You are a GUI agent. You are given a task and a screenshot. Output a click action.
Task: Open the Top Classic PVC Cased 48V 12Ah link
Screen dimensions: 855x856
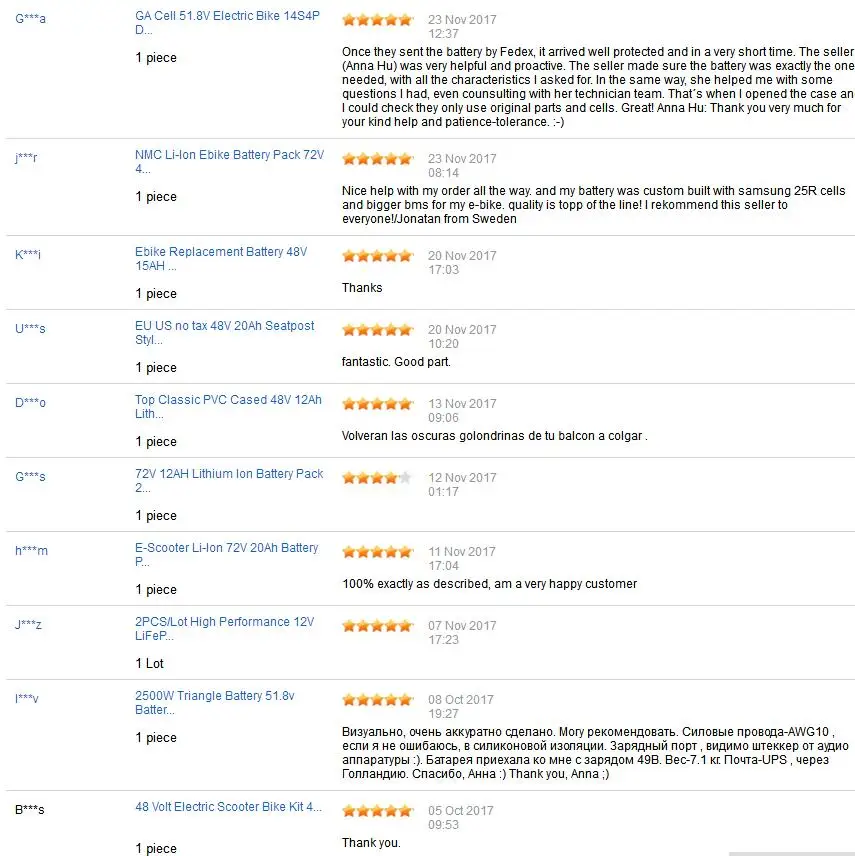coord(228,407)
